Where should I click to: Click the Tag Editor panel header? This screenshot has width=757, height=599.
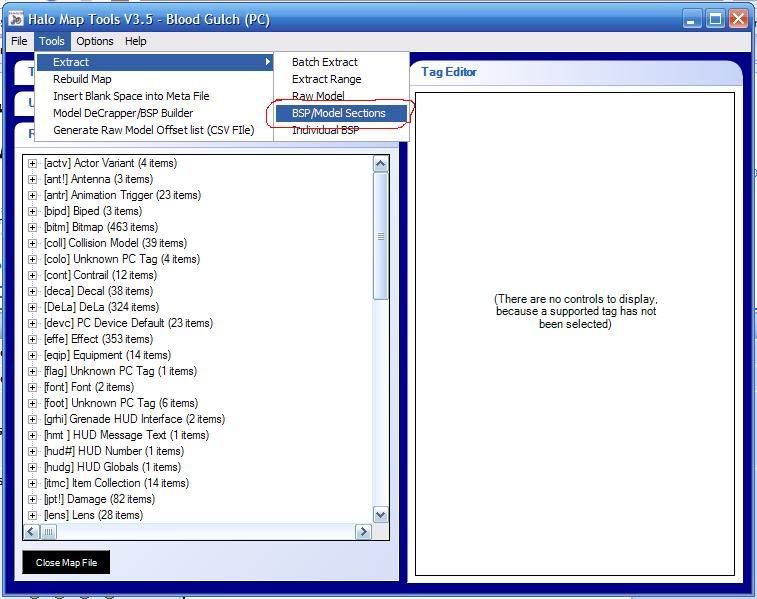coord(575,72)
